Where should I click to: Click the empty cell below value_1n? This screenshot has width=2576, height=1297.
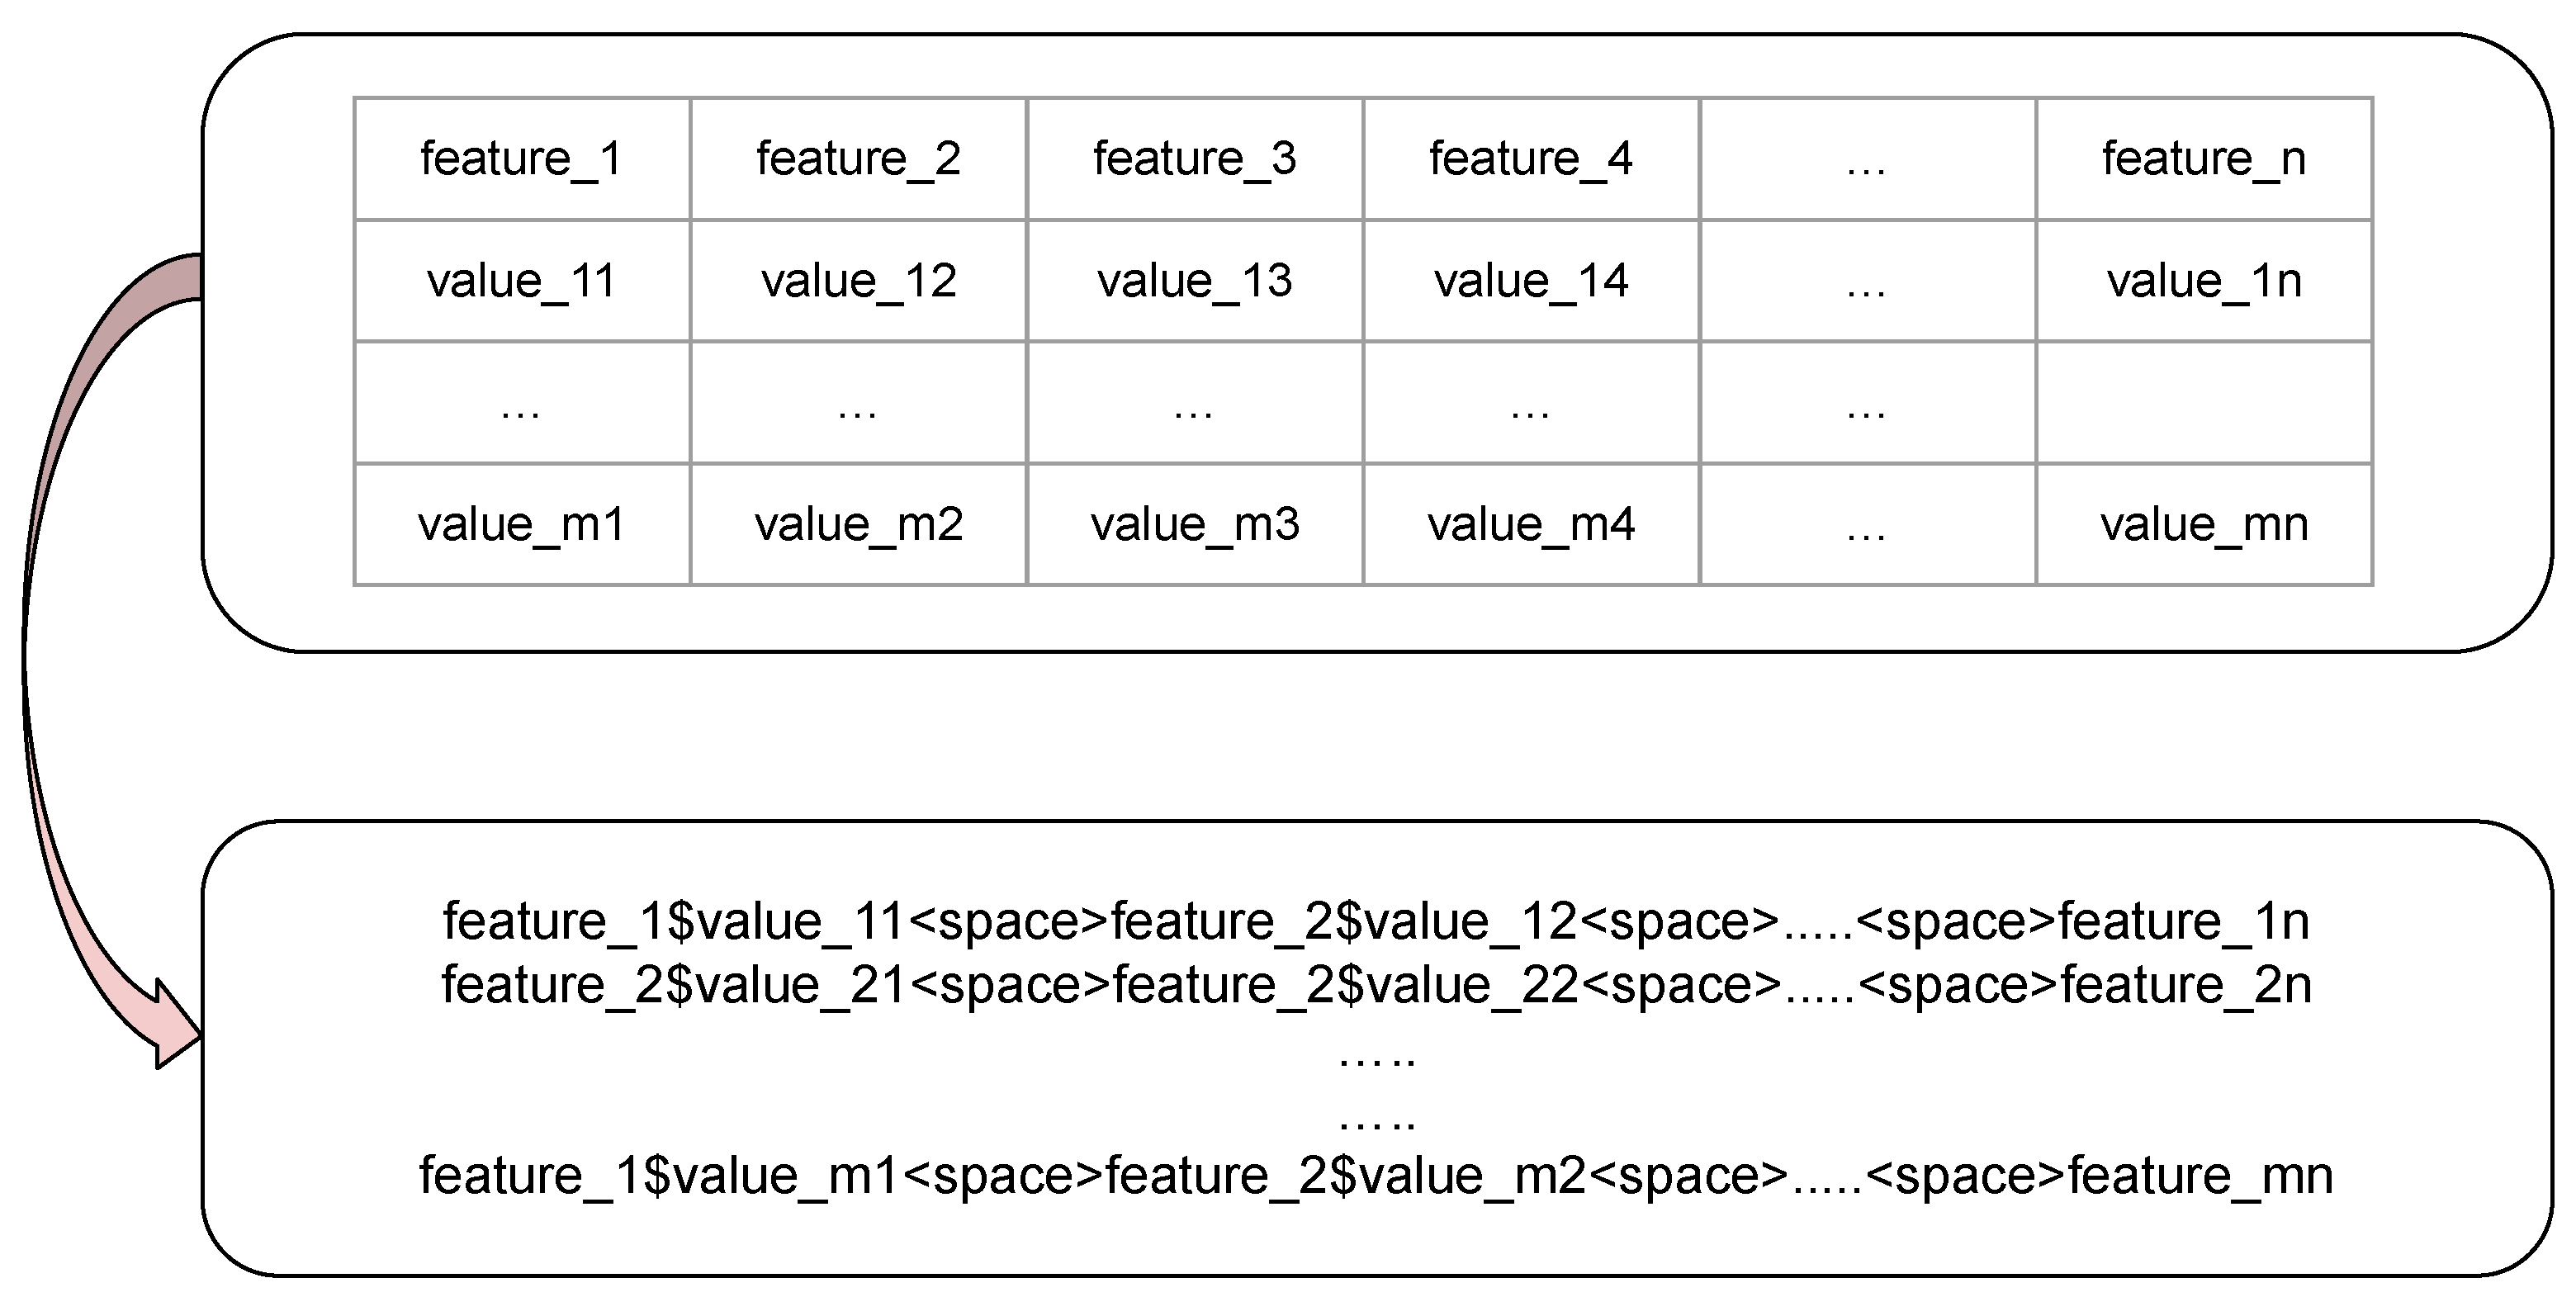(2204, 402)
